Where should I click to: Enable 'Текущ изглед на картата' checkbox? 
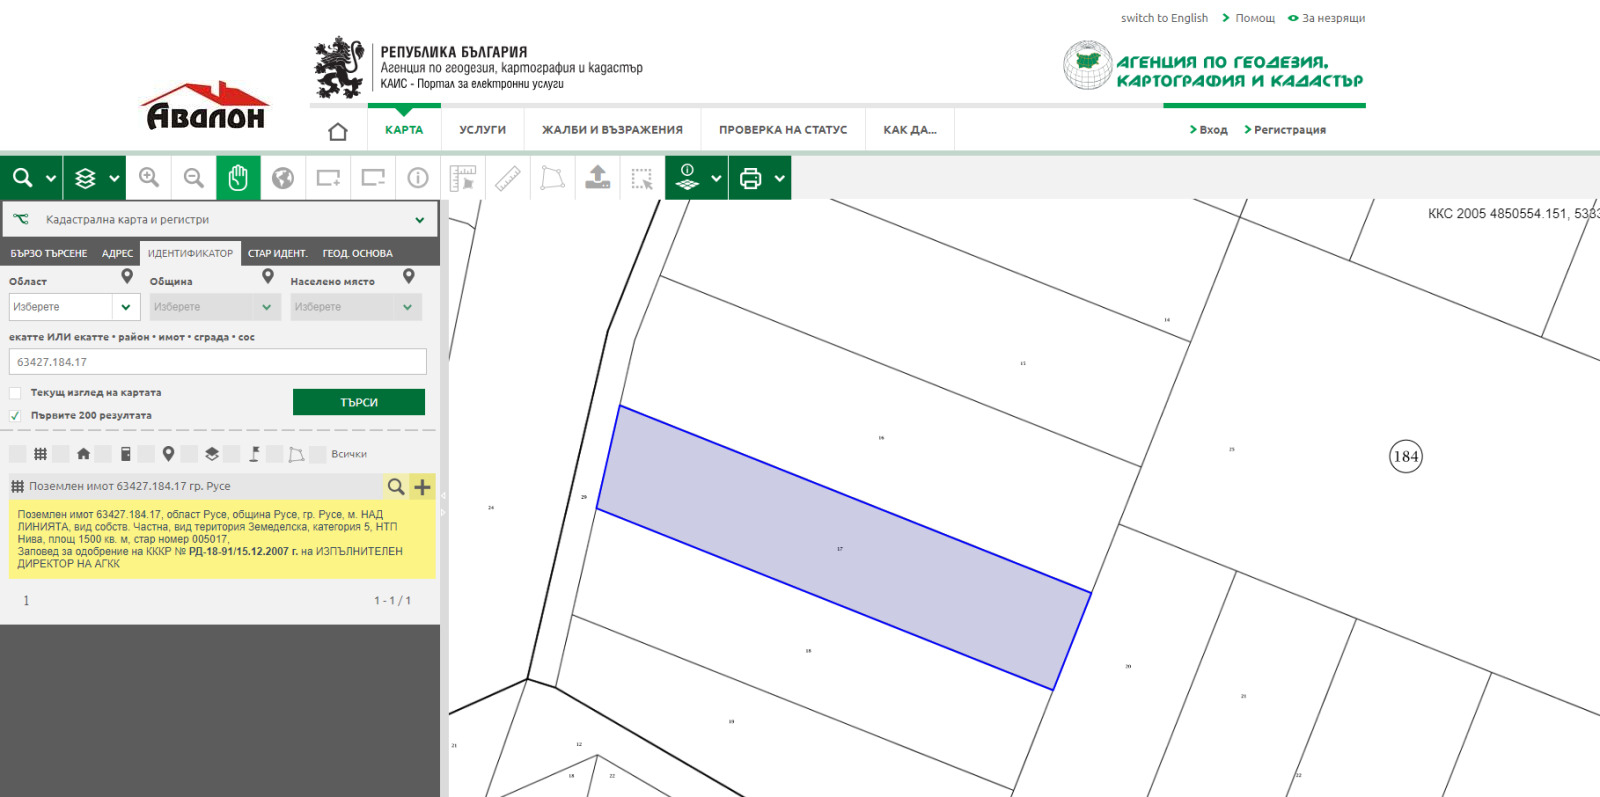[15, 393]
